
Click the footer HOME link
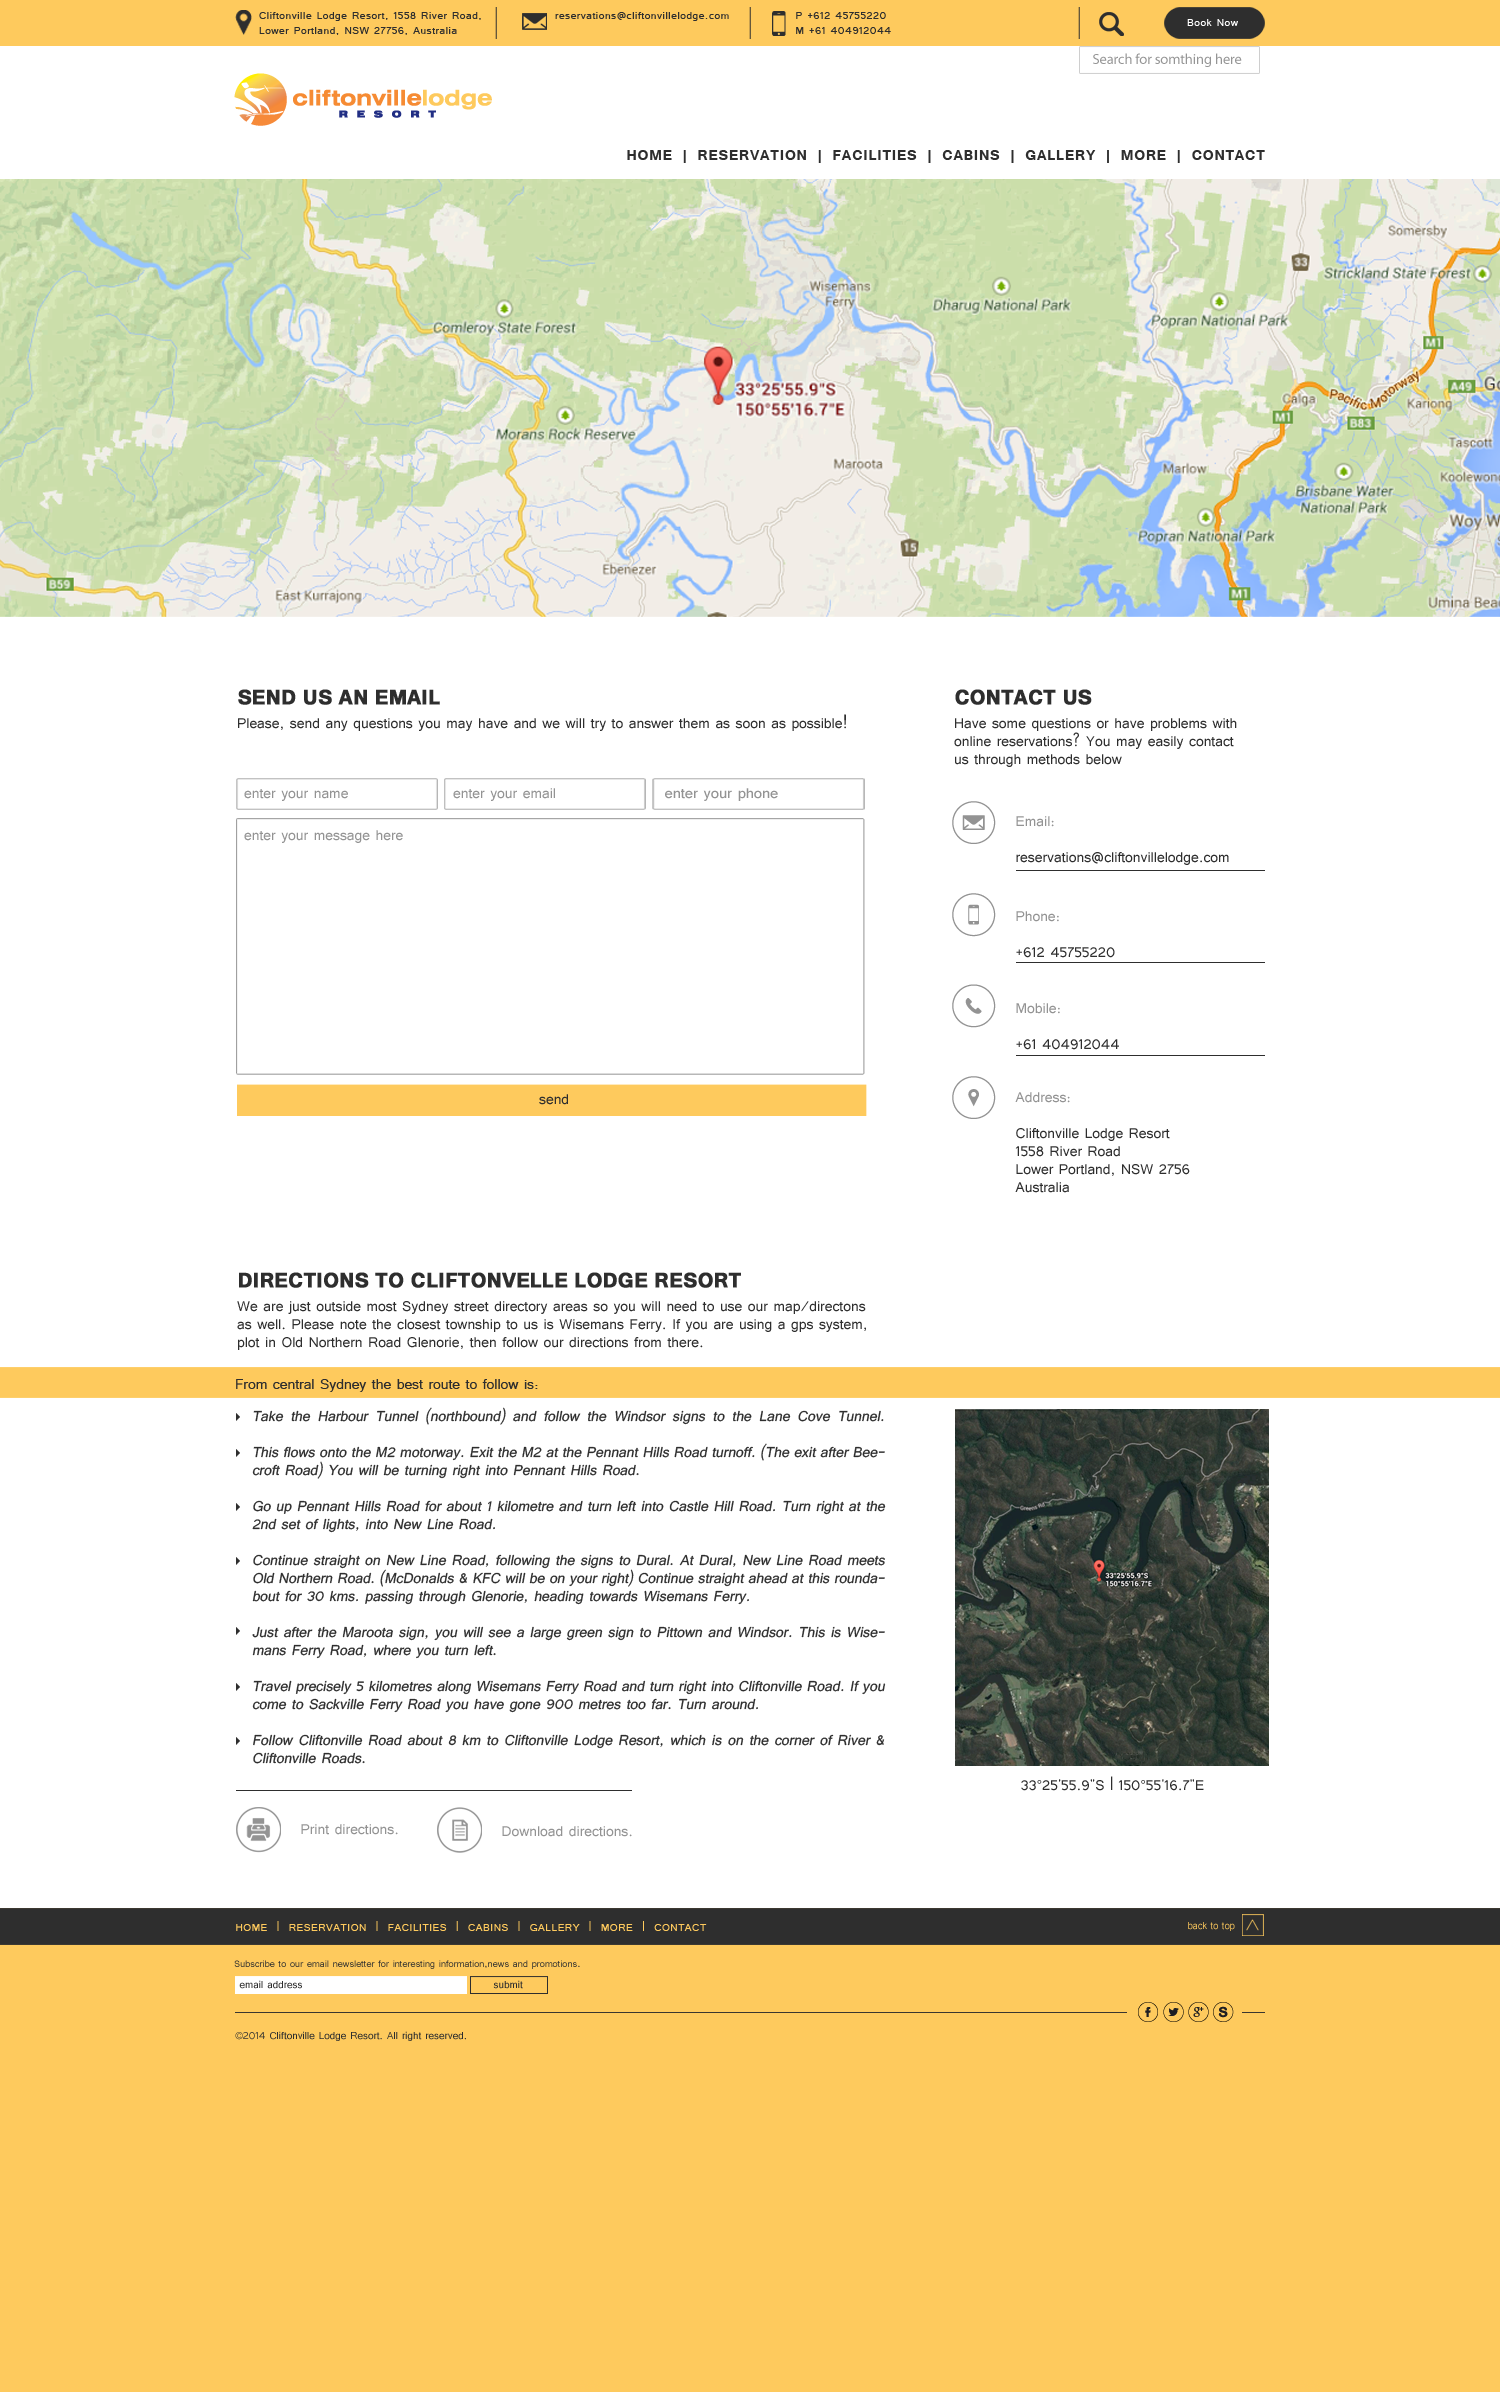(251, 1927)
